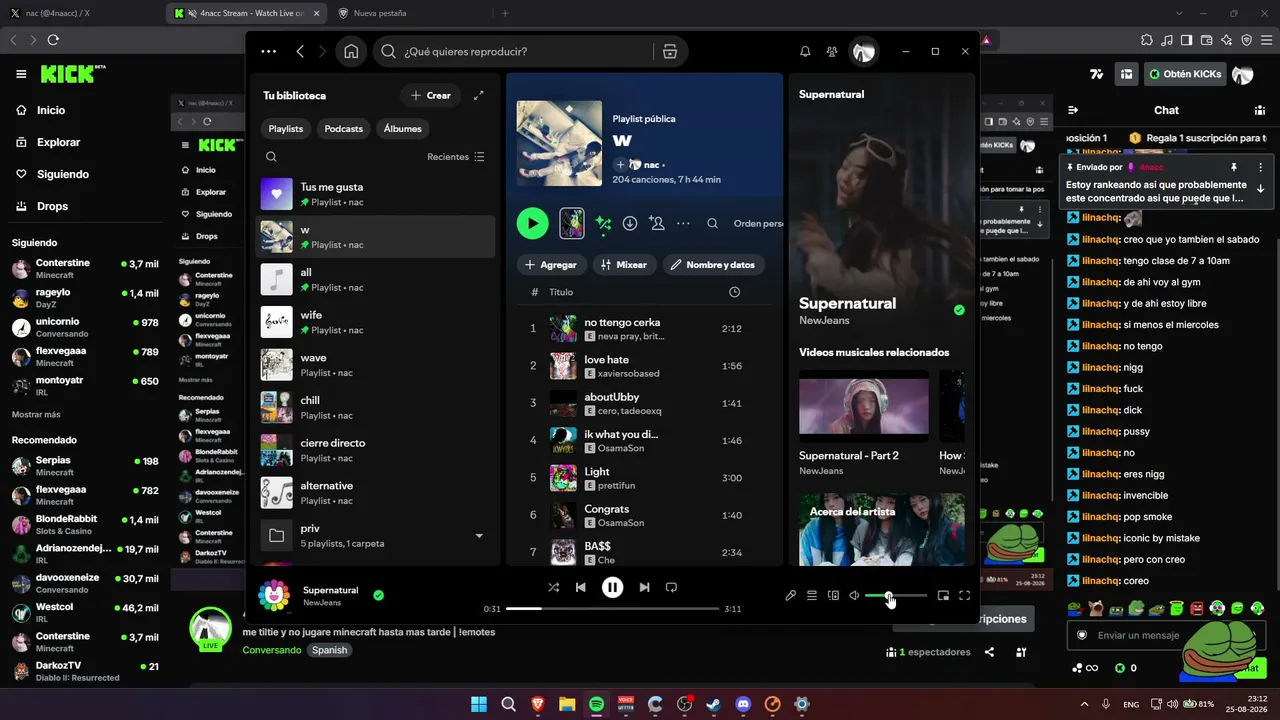Viewport: 1280px width, 720px height.
Task: Click the Enviar un mensaje chat field
Action: coord(1166,635)
